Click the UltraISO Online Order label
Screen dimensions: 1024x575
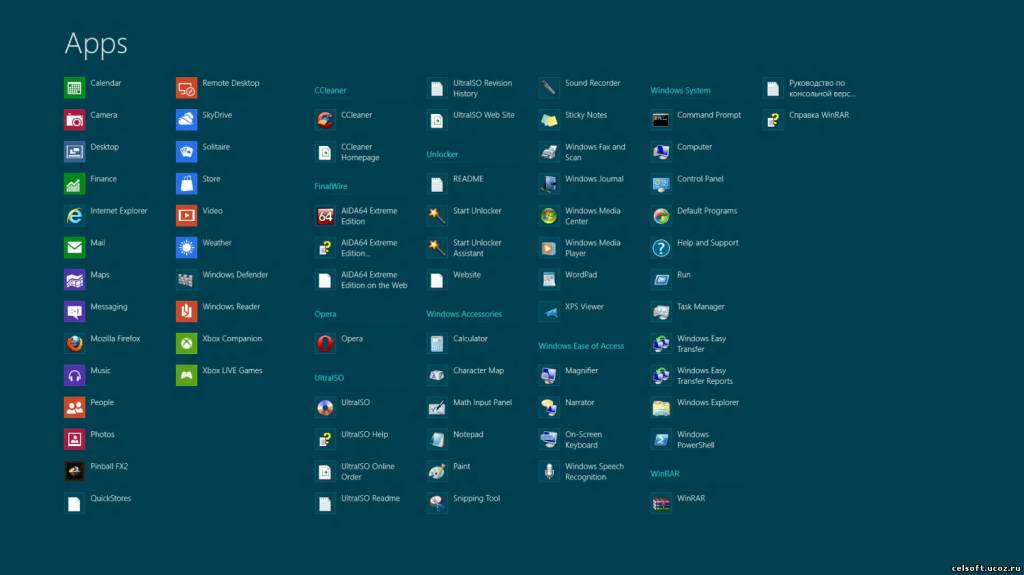pos(368,472)
